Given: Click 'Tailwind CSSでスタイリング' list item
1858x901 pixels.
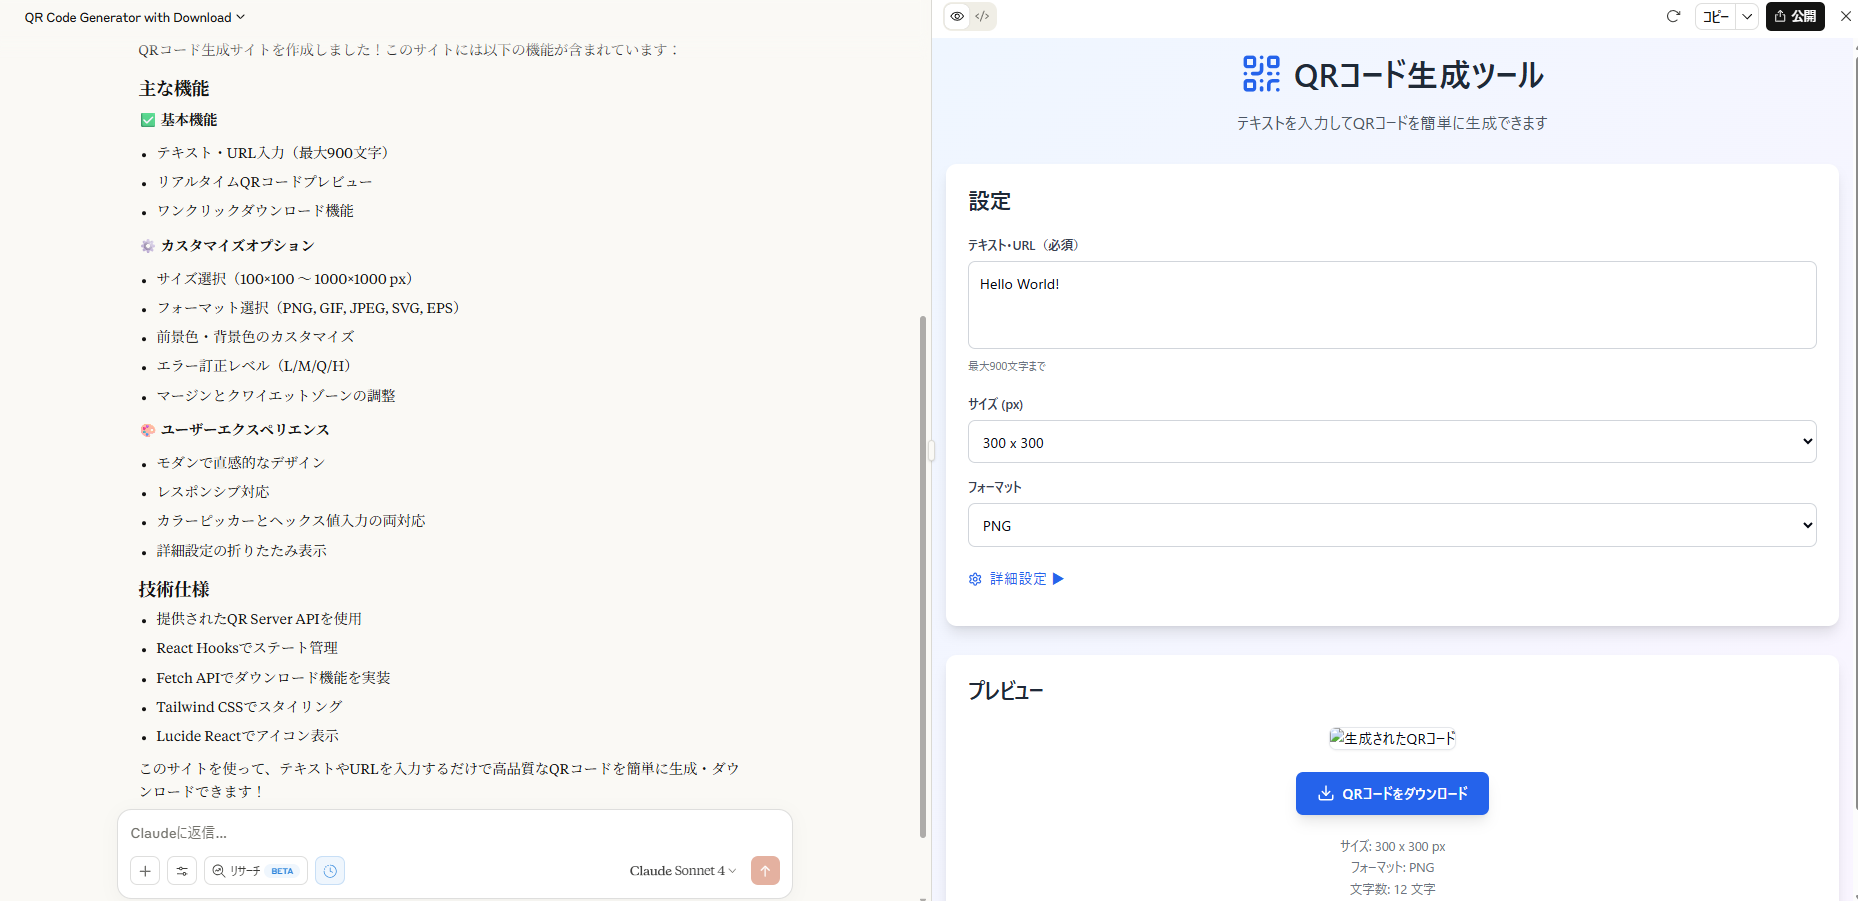Looking at the screenshot, I should click(x=249, y=707).
